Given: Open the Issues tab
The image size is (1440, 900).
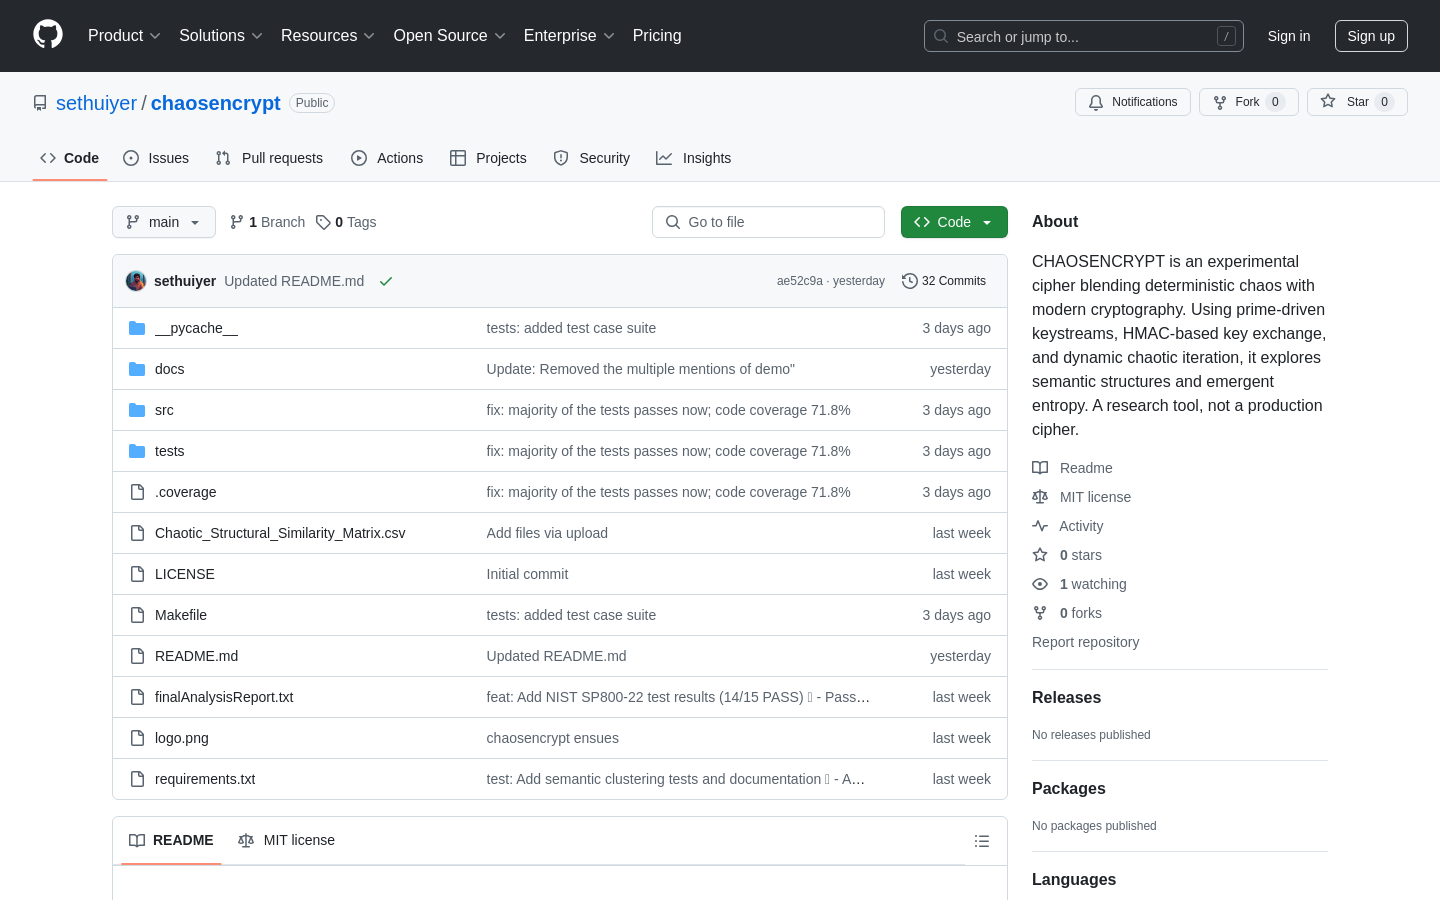Looking at the screenshot, I should click(x=156, y=158).
